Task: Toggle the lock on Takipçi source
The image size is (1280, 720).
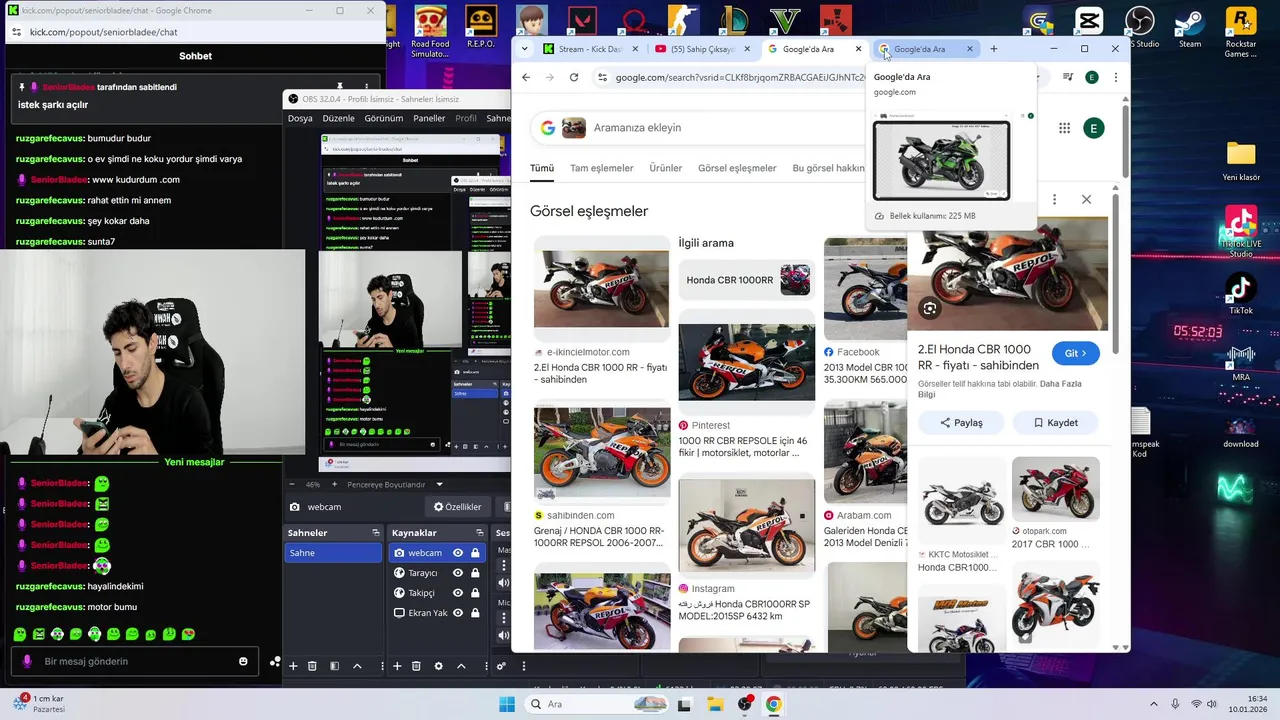Action: point(475,593)
